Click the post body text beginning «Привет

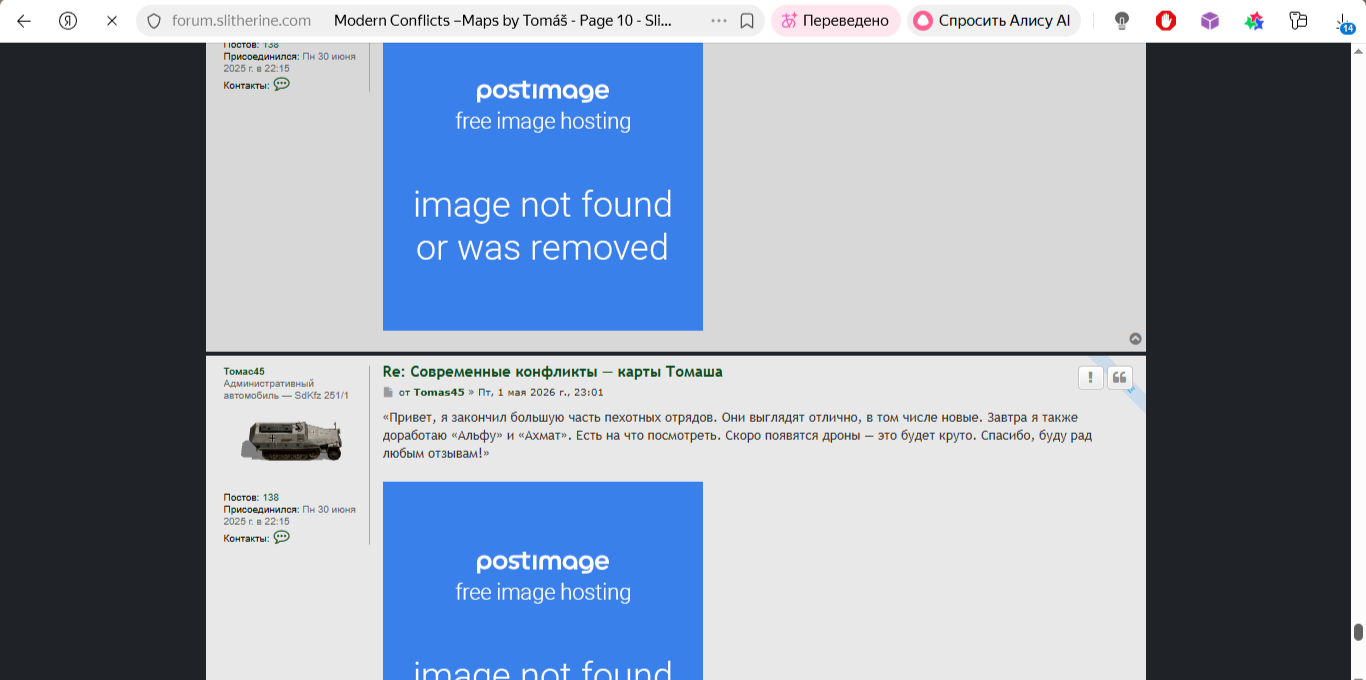pyautogui.click(x=737, y=435)
